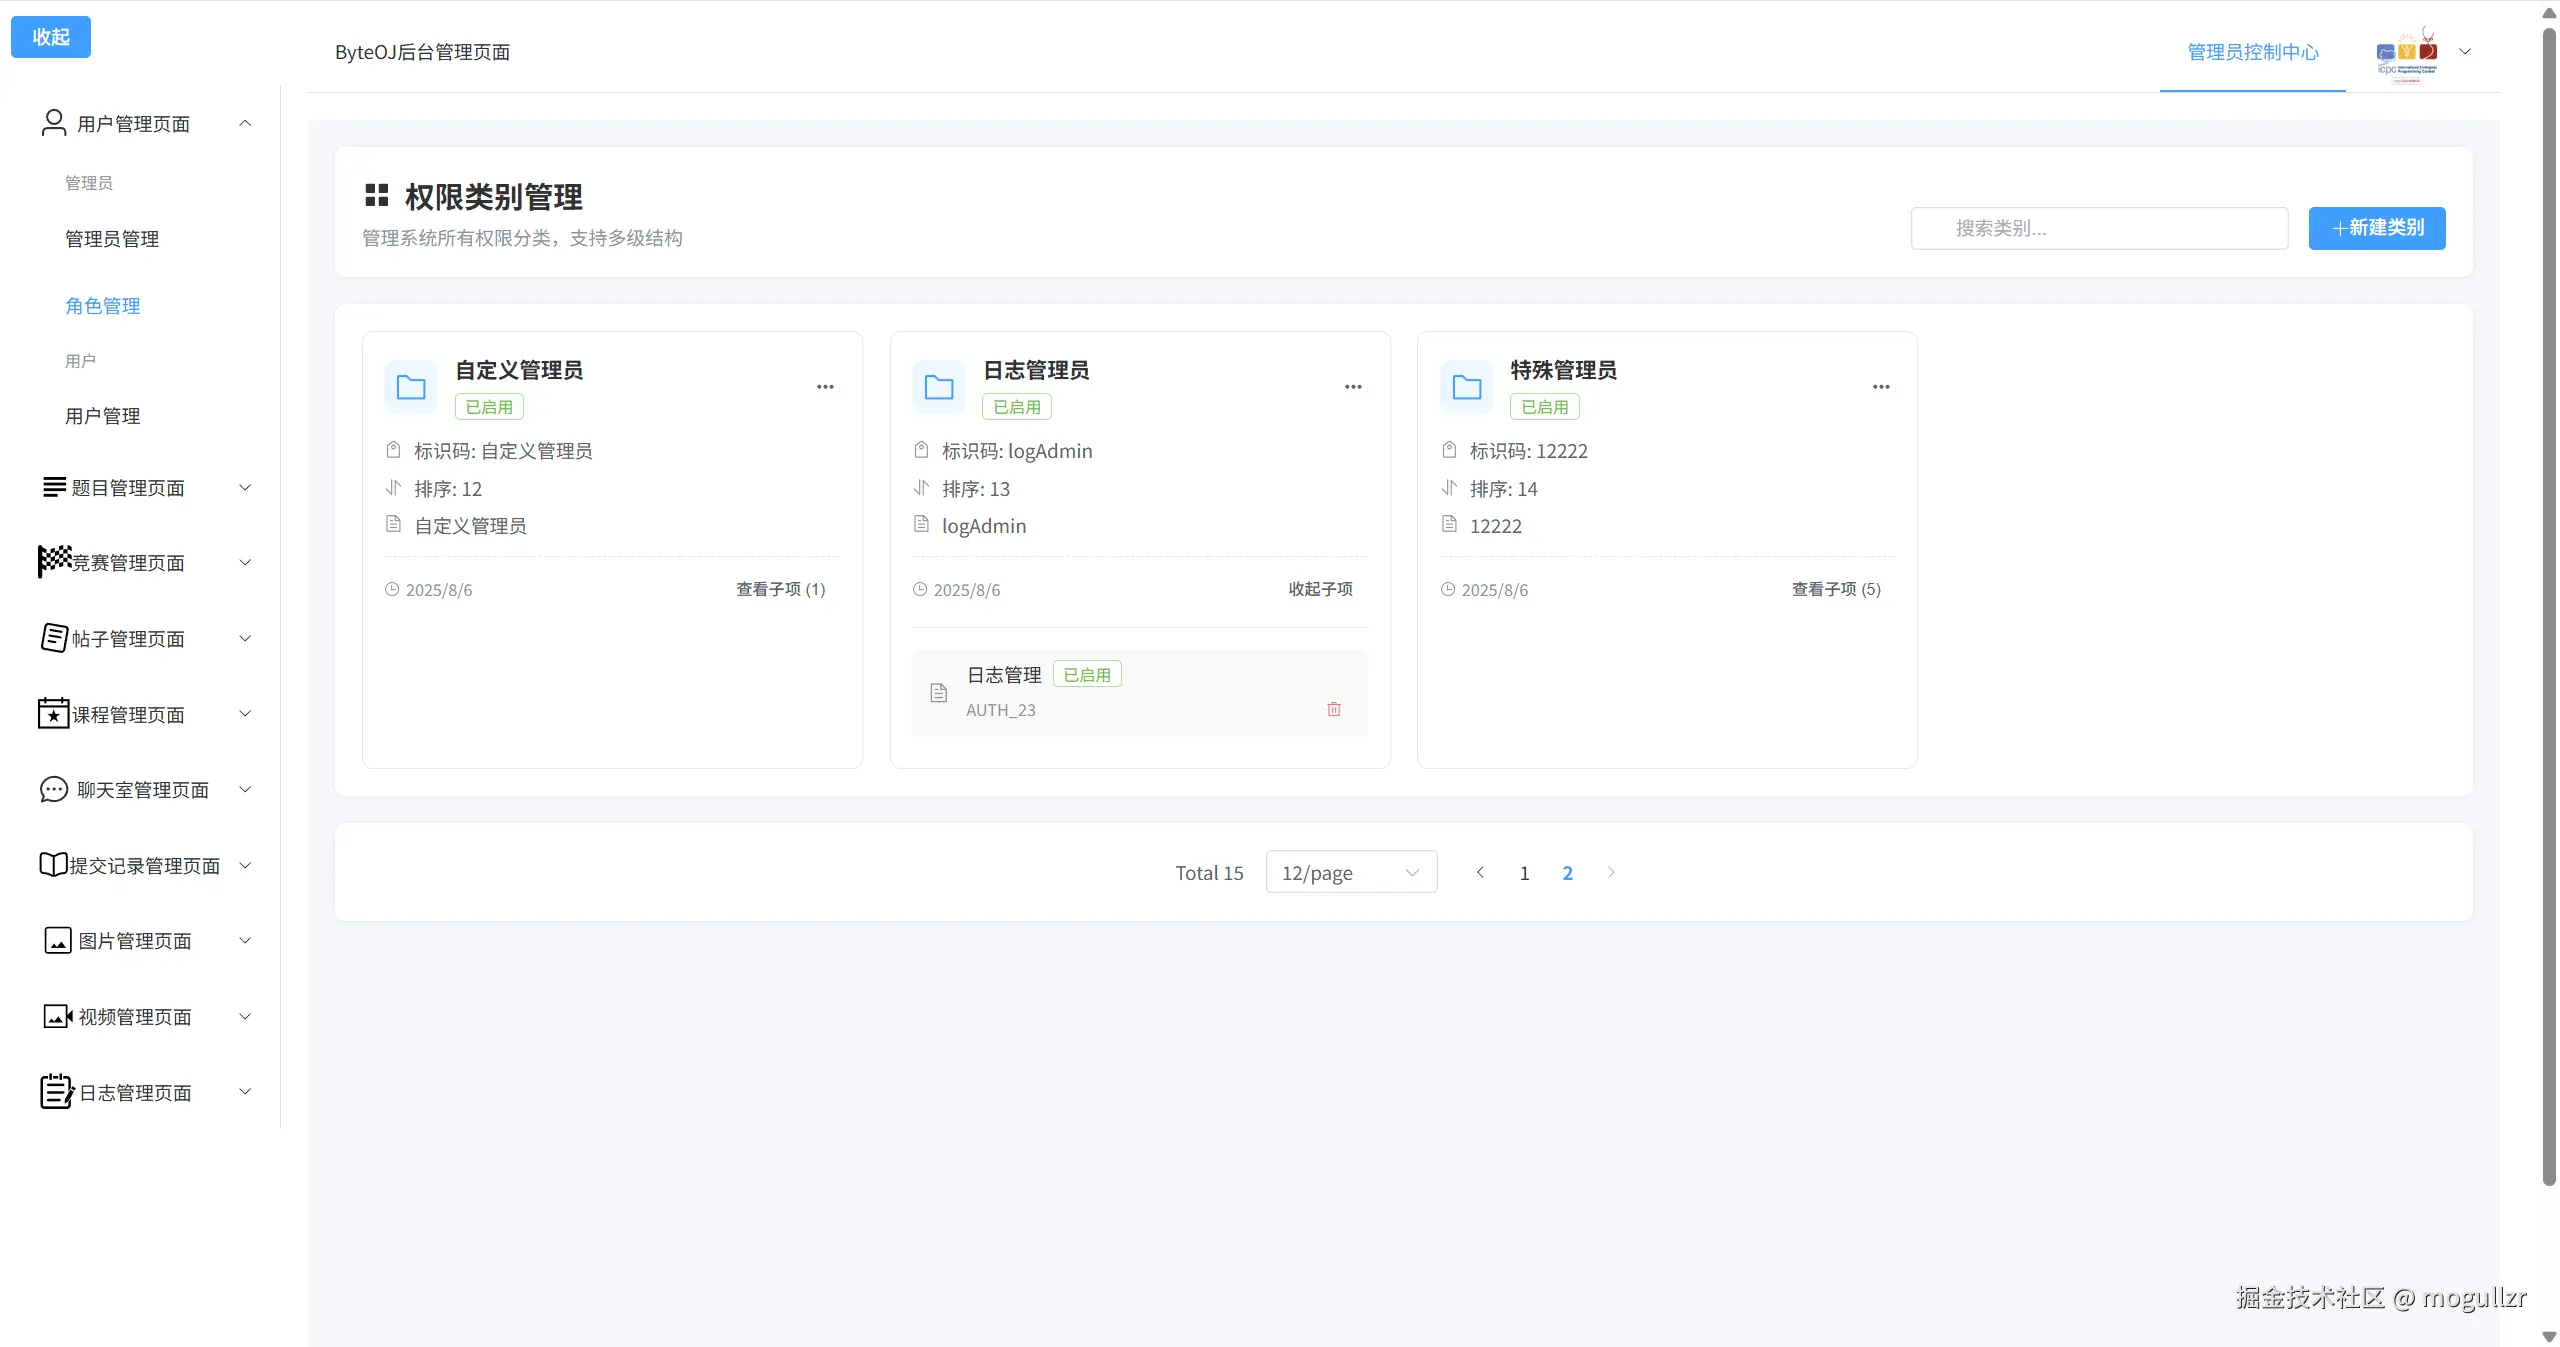Screen dimensions: 2560x1347
Task: Click the folder icon of 特殊管理员 card
Action: (x=1466, y=387)
